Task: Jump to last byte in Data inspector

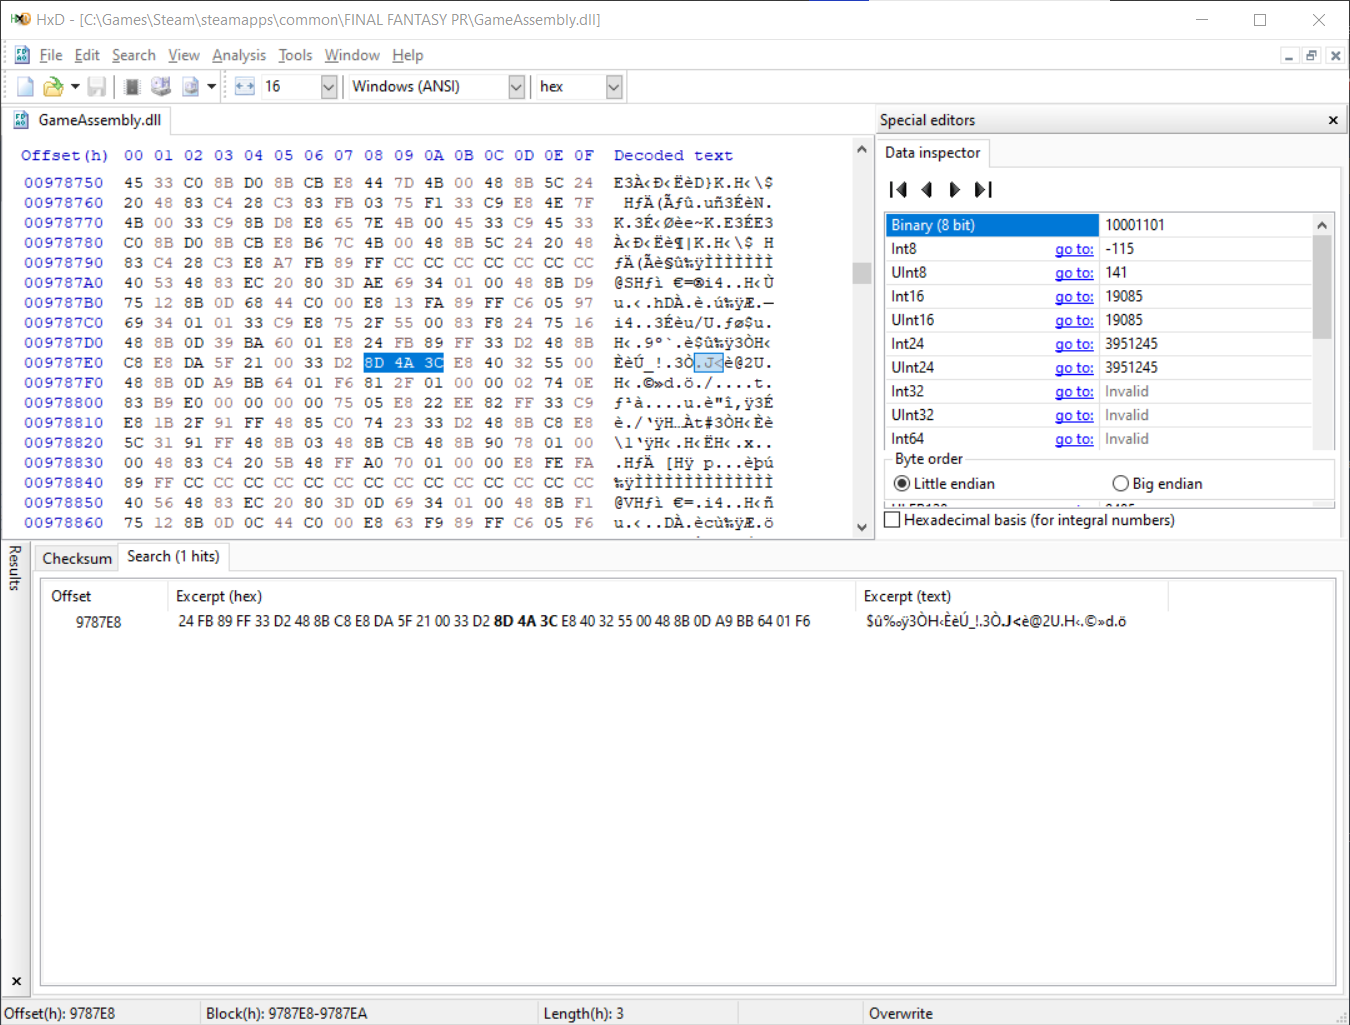Action: [984, 189]
